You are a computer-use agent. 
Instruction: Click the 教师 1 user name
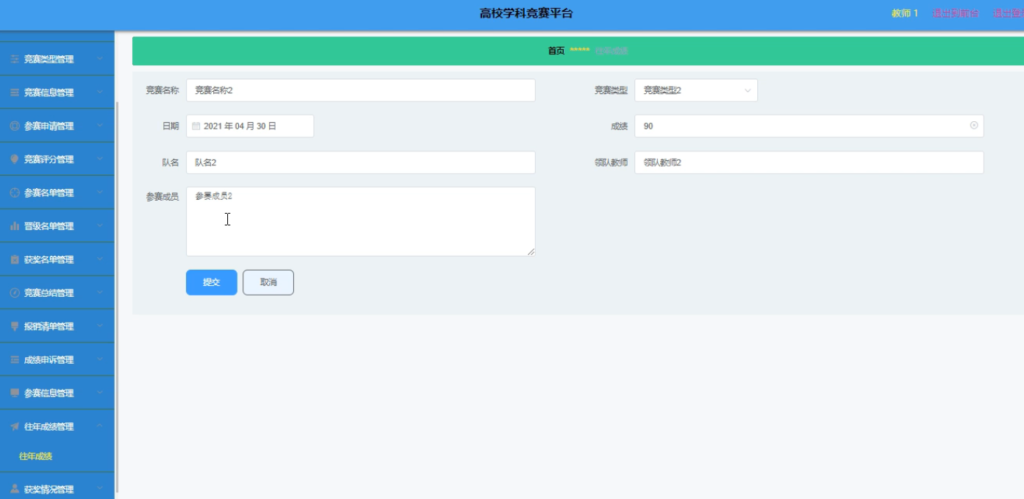tap(905, 13)
